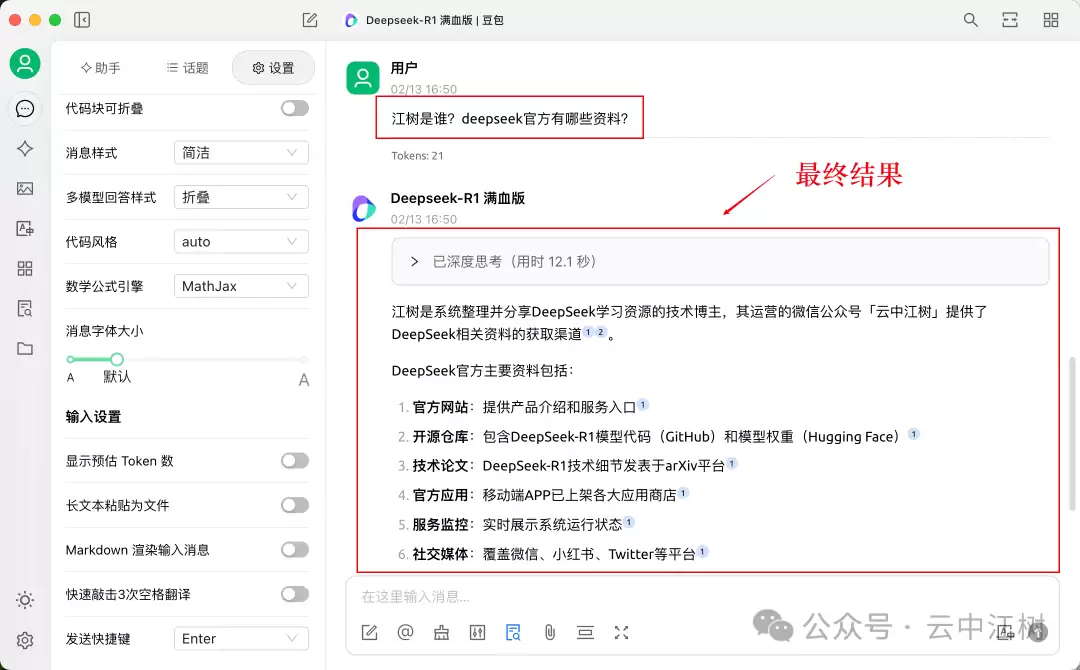
Task: Click the Deepseek-R1 满血版 | 豆包 window title
Action: 435,20
